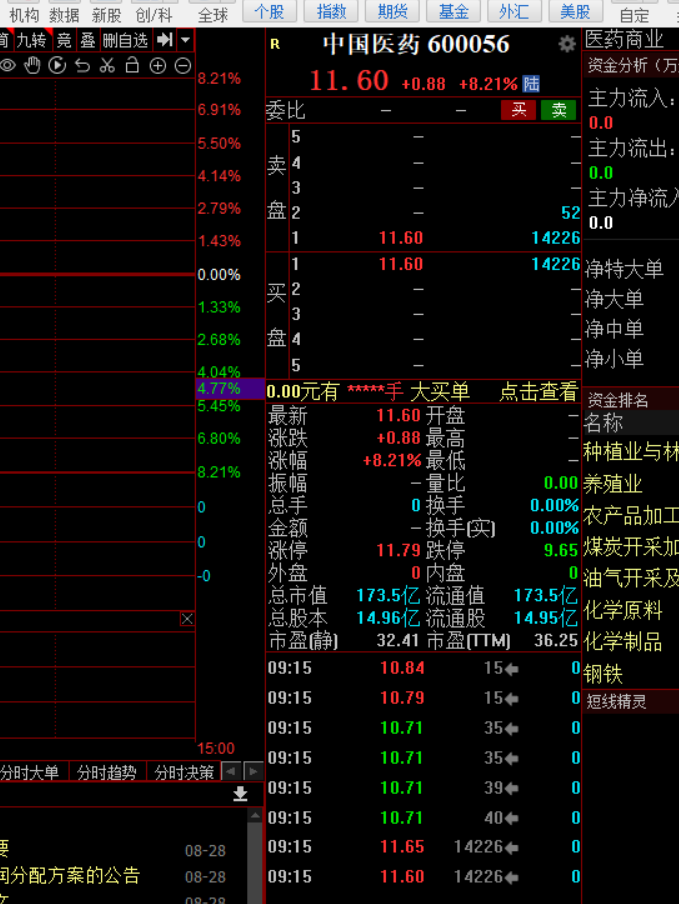Select 化学制品 in fund ranking
Screen dimensions: 679x904
pos(623,642)
